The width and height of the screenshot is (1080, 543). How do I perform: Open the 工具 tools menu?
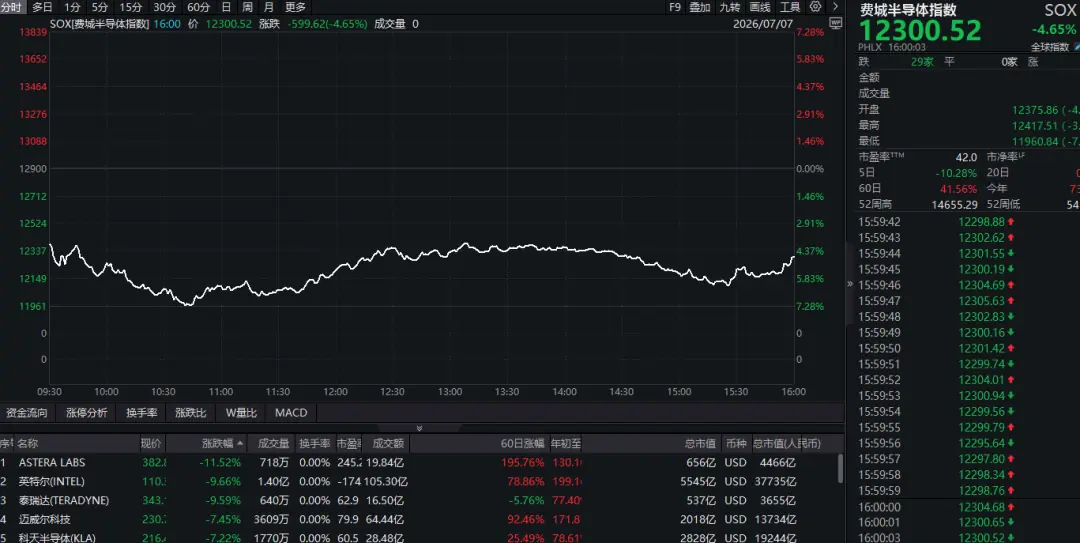coord(789,7)
